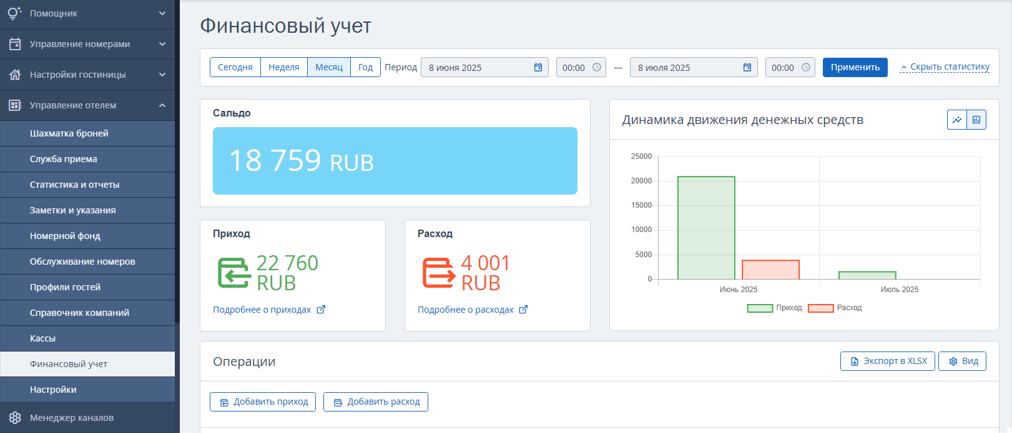This screenshot has height=433, width=1012.
Task: Open Обслуживание номеров
Action: [87, 261]
